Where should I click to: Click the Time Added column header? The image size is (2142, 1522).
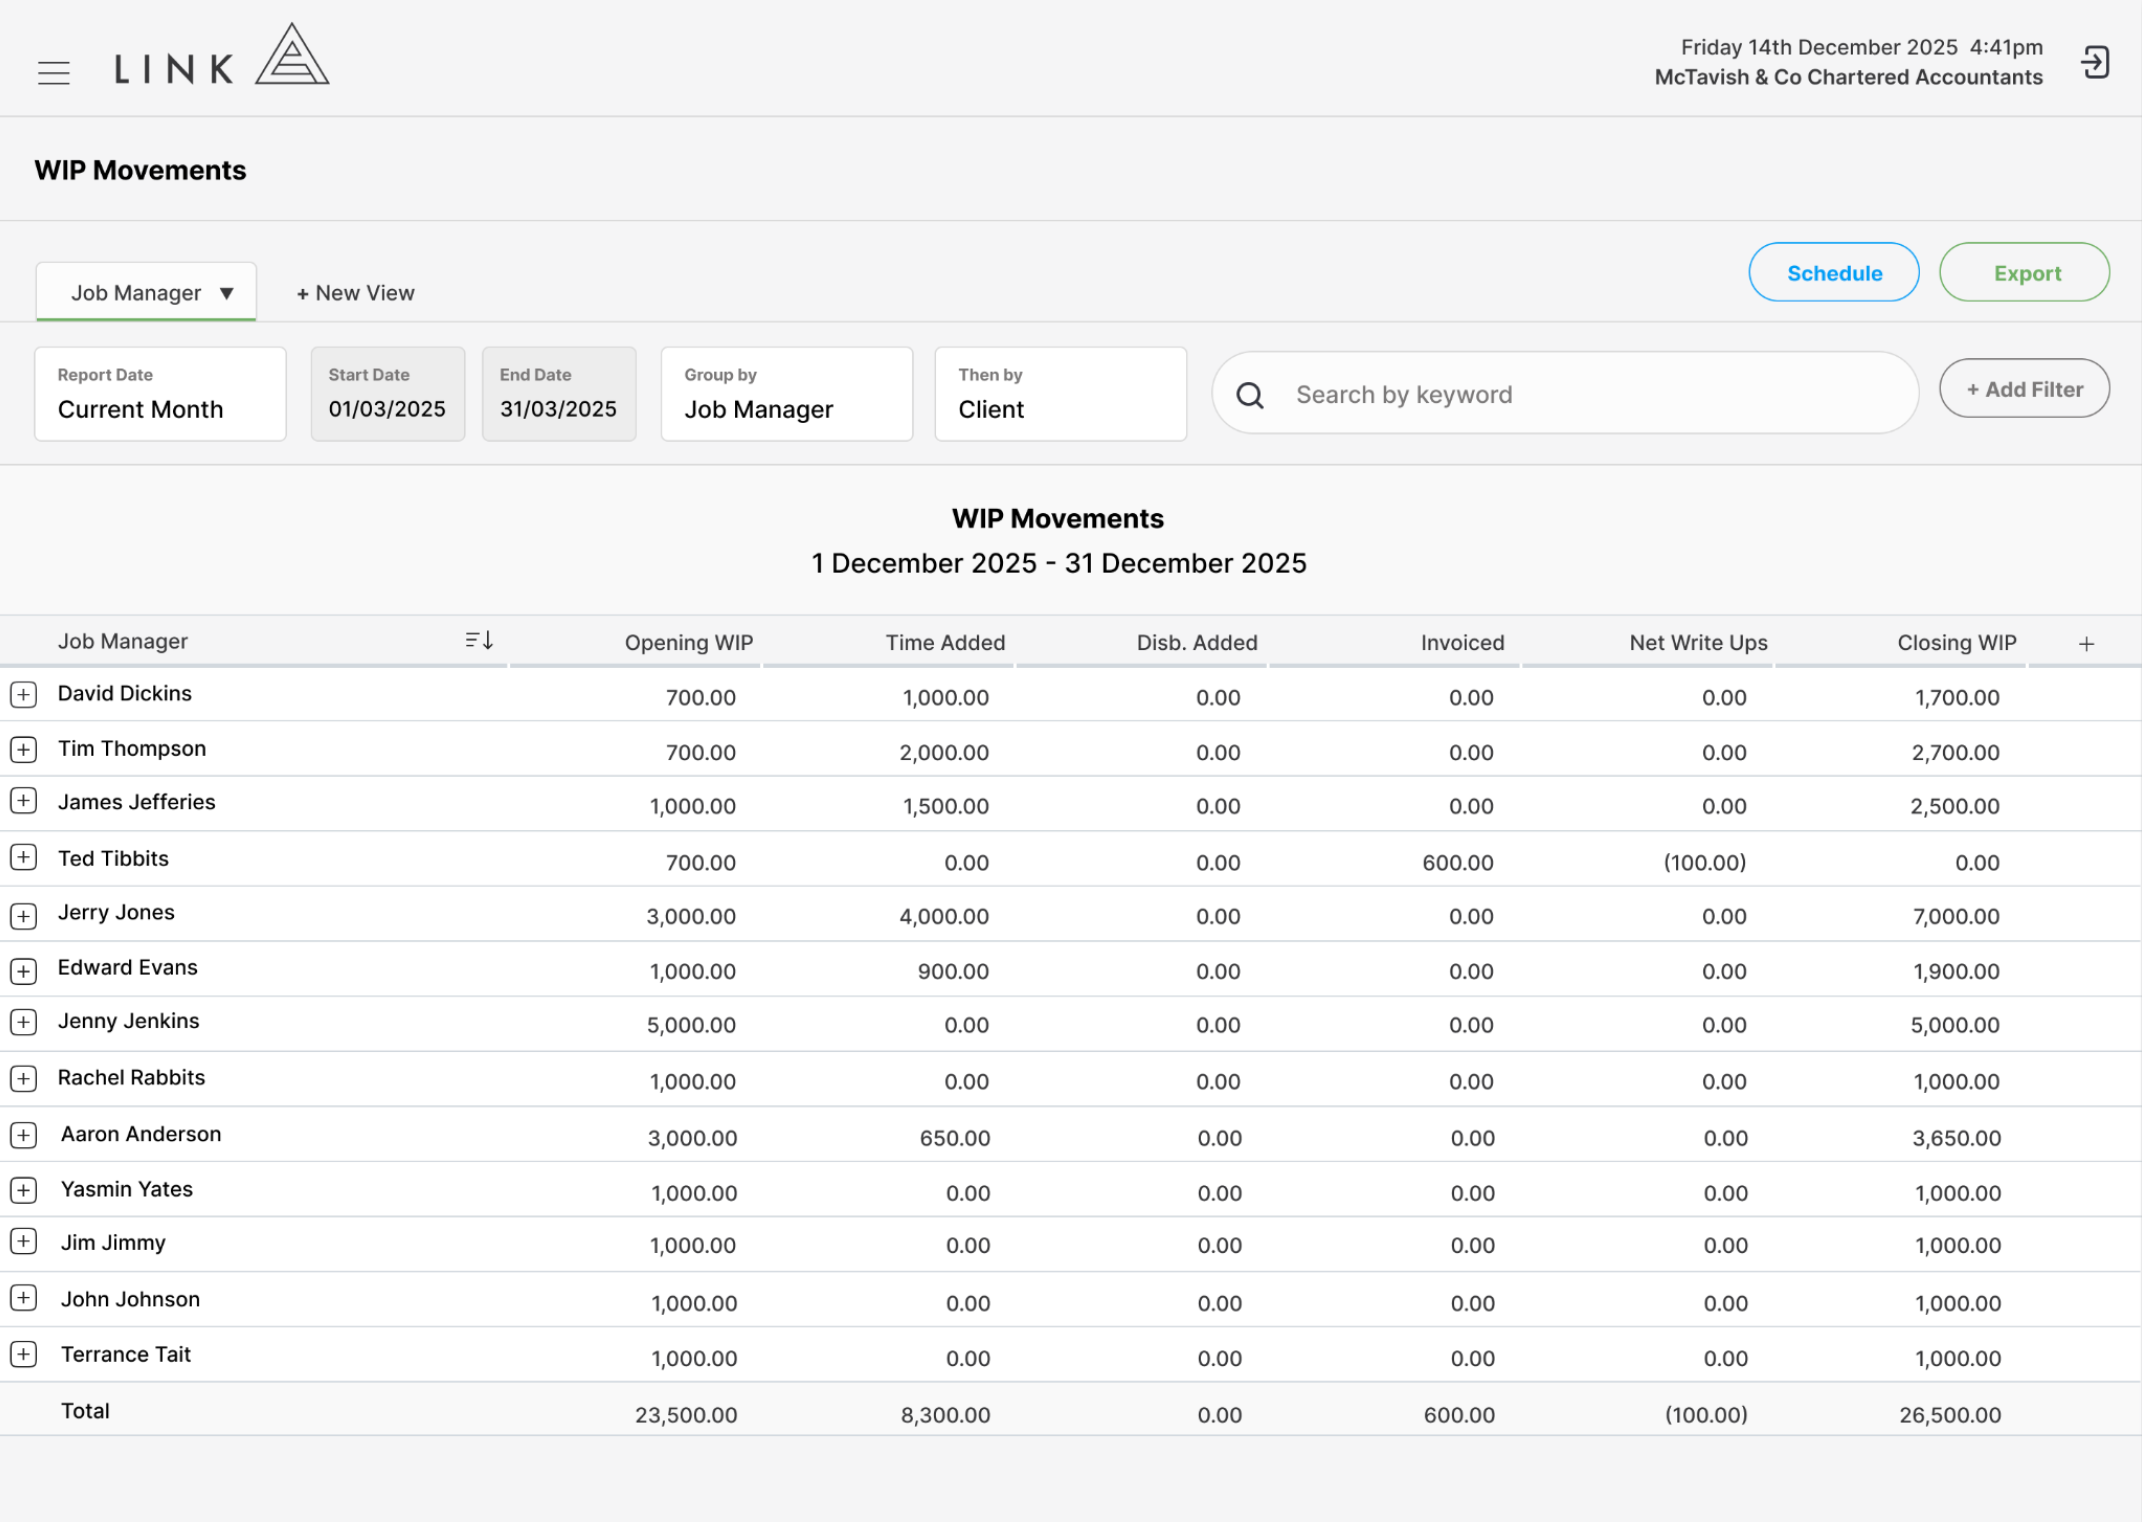(945, 643)
